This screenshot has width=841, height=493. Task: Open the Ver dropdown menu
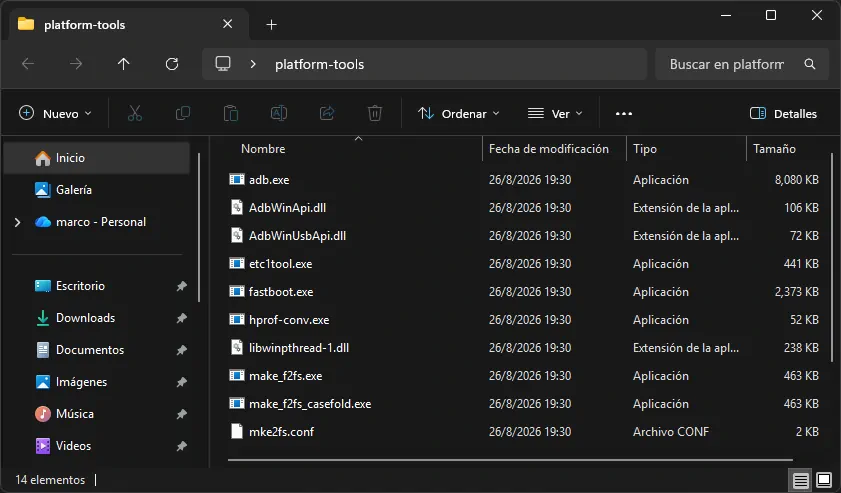555,114
